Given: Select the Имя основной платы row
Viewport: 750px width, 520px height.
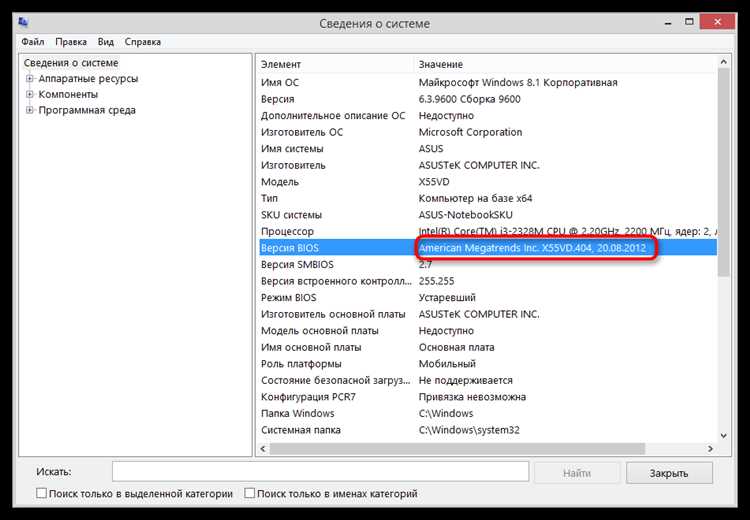Looking at the screenshot, I should [x=488, y=347].
